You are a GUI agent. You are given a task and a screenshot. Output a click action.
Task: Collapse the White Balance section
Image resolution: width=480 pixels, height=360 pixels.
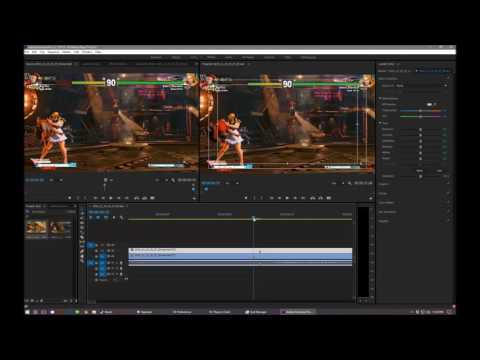coord(380,99)
